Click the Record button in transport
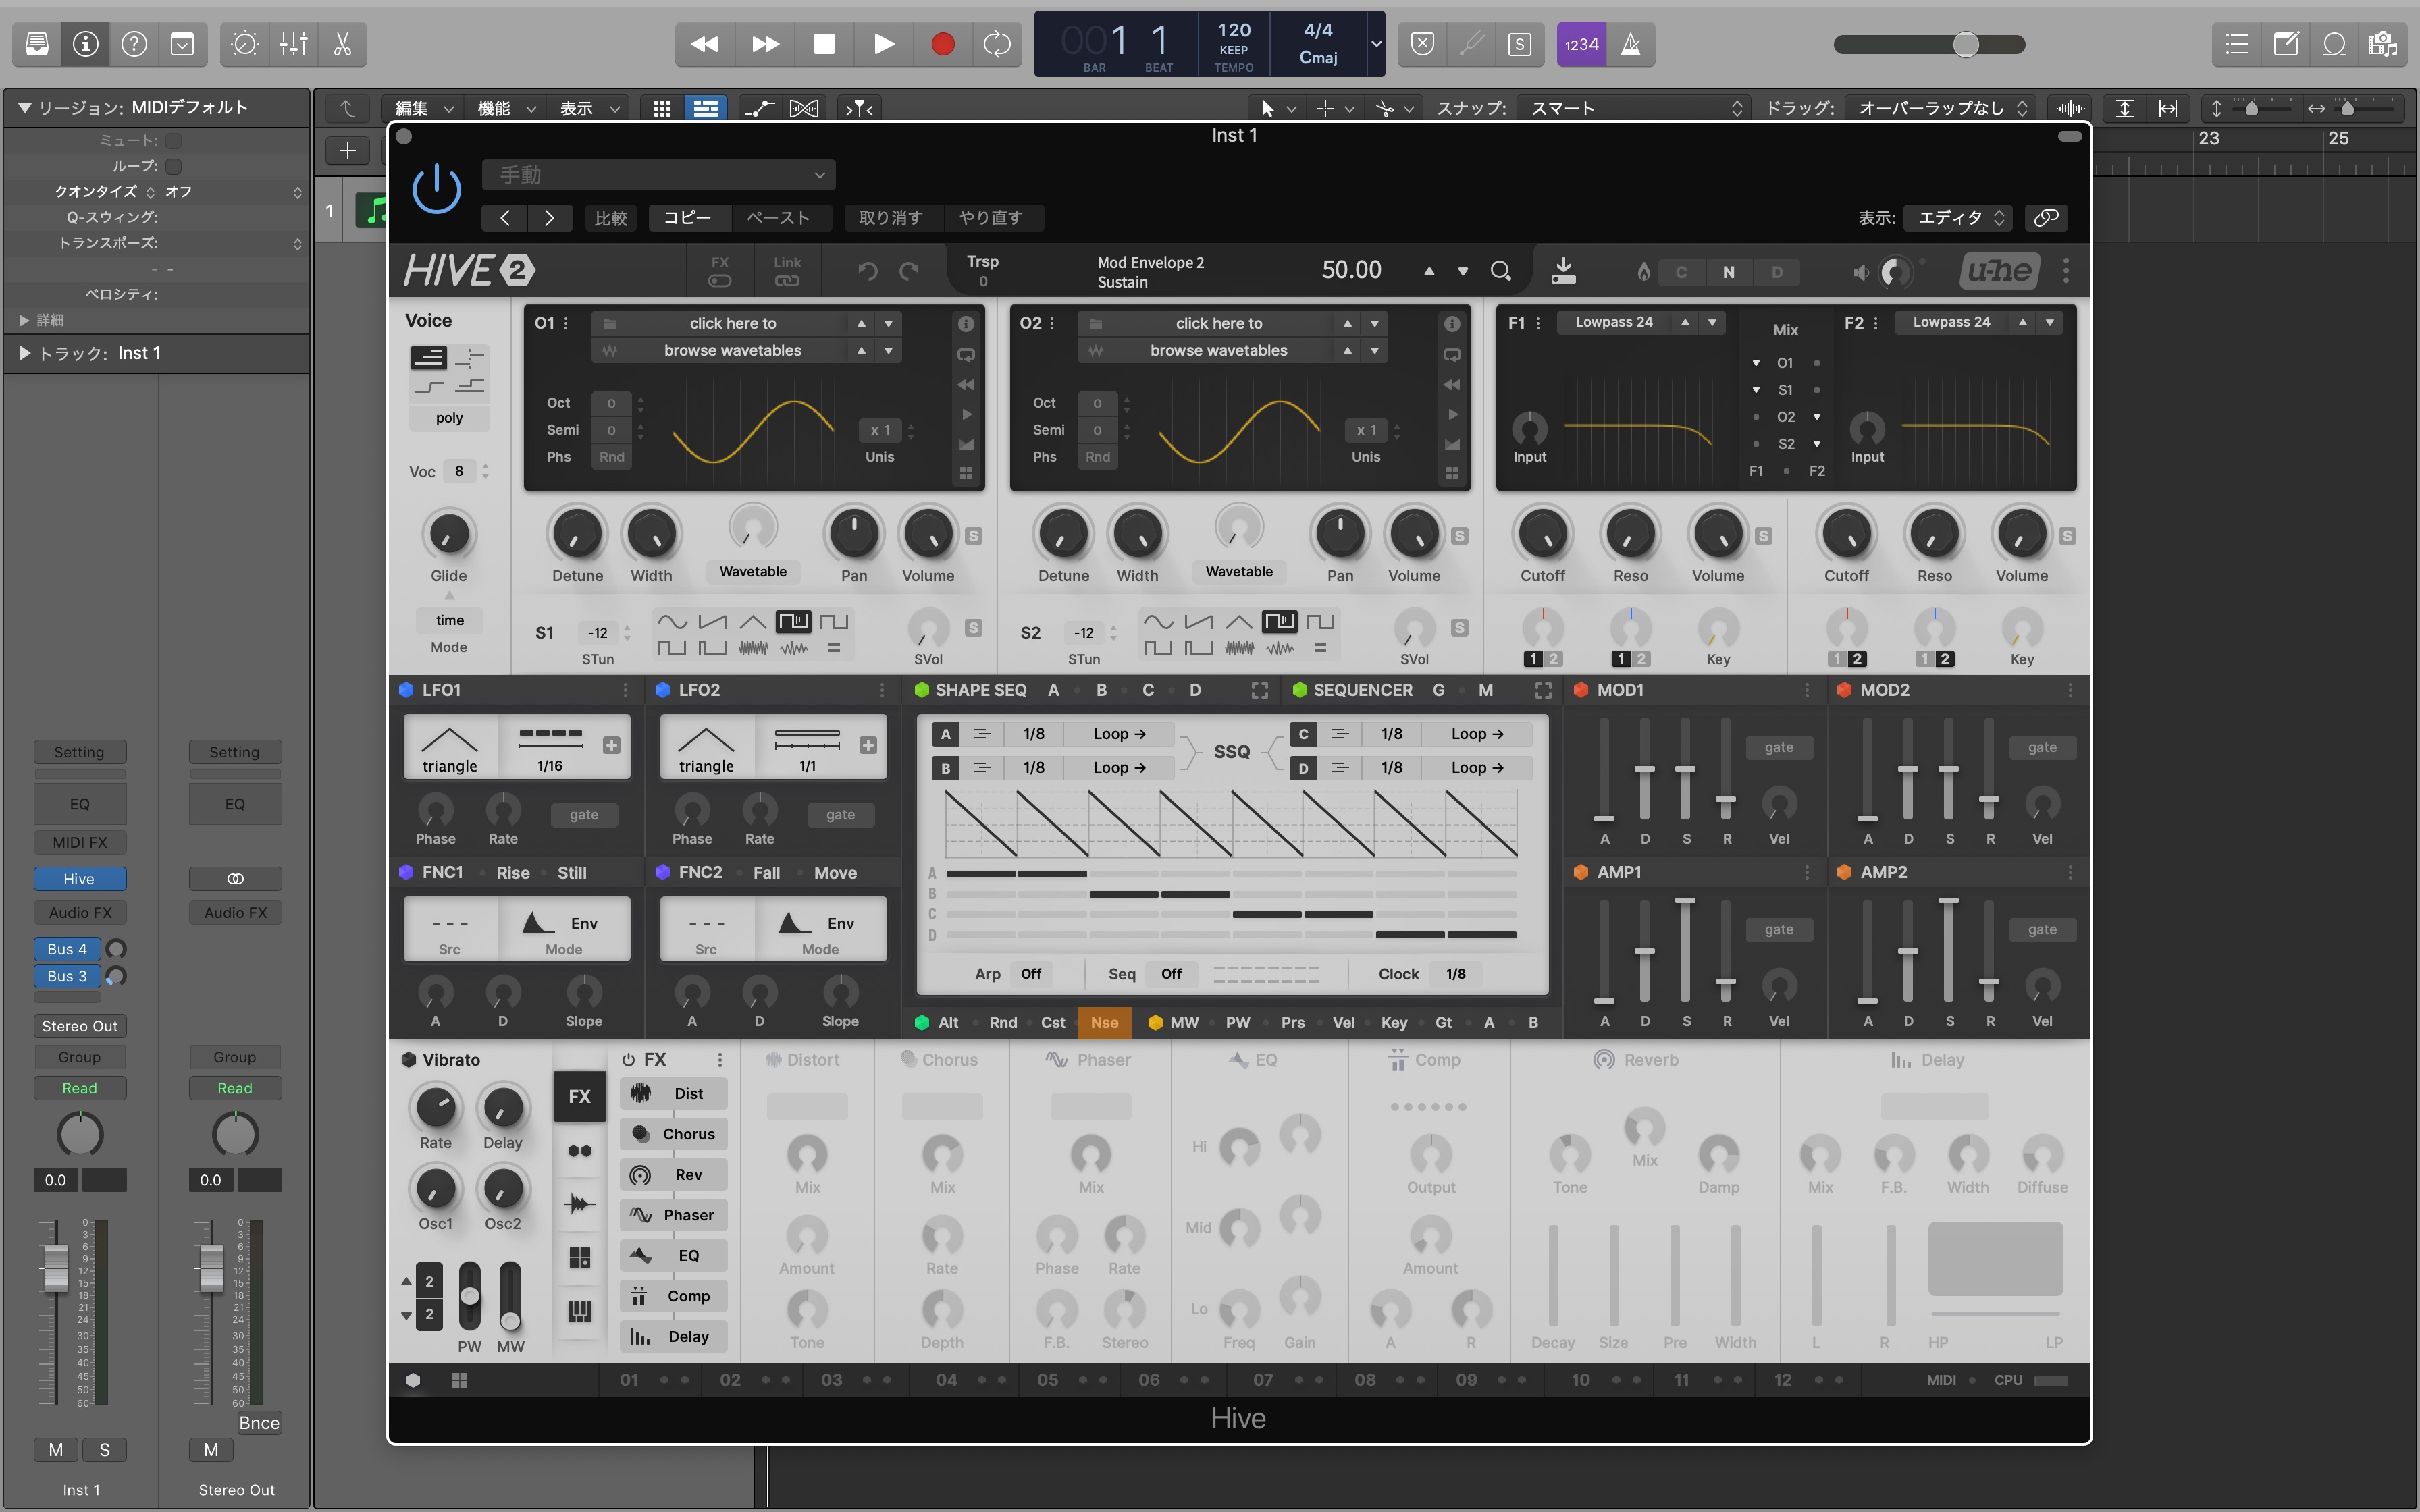Image resolution: width=2420 pixels, height=1512 pixels. click(942, 44)
